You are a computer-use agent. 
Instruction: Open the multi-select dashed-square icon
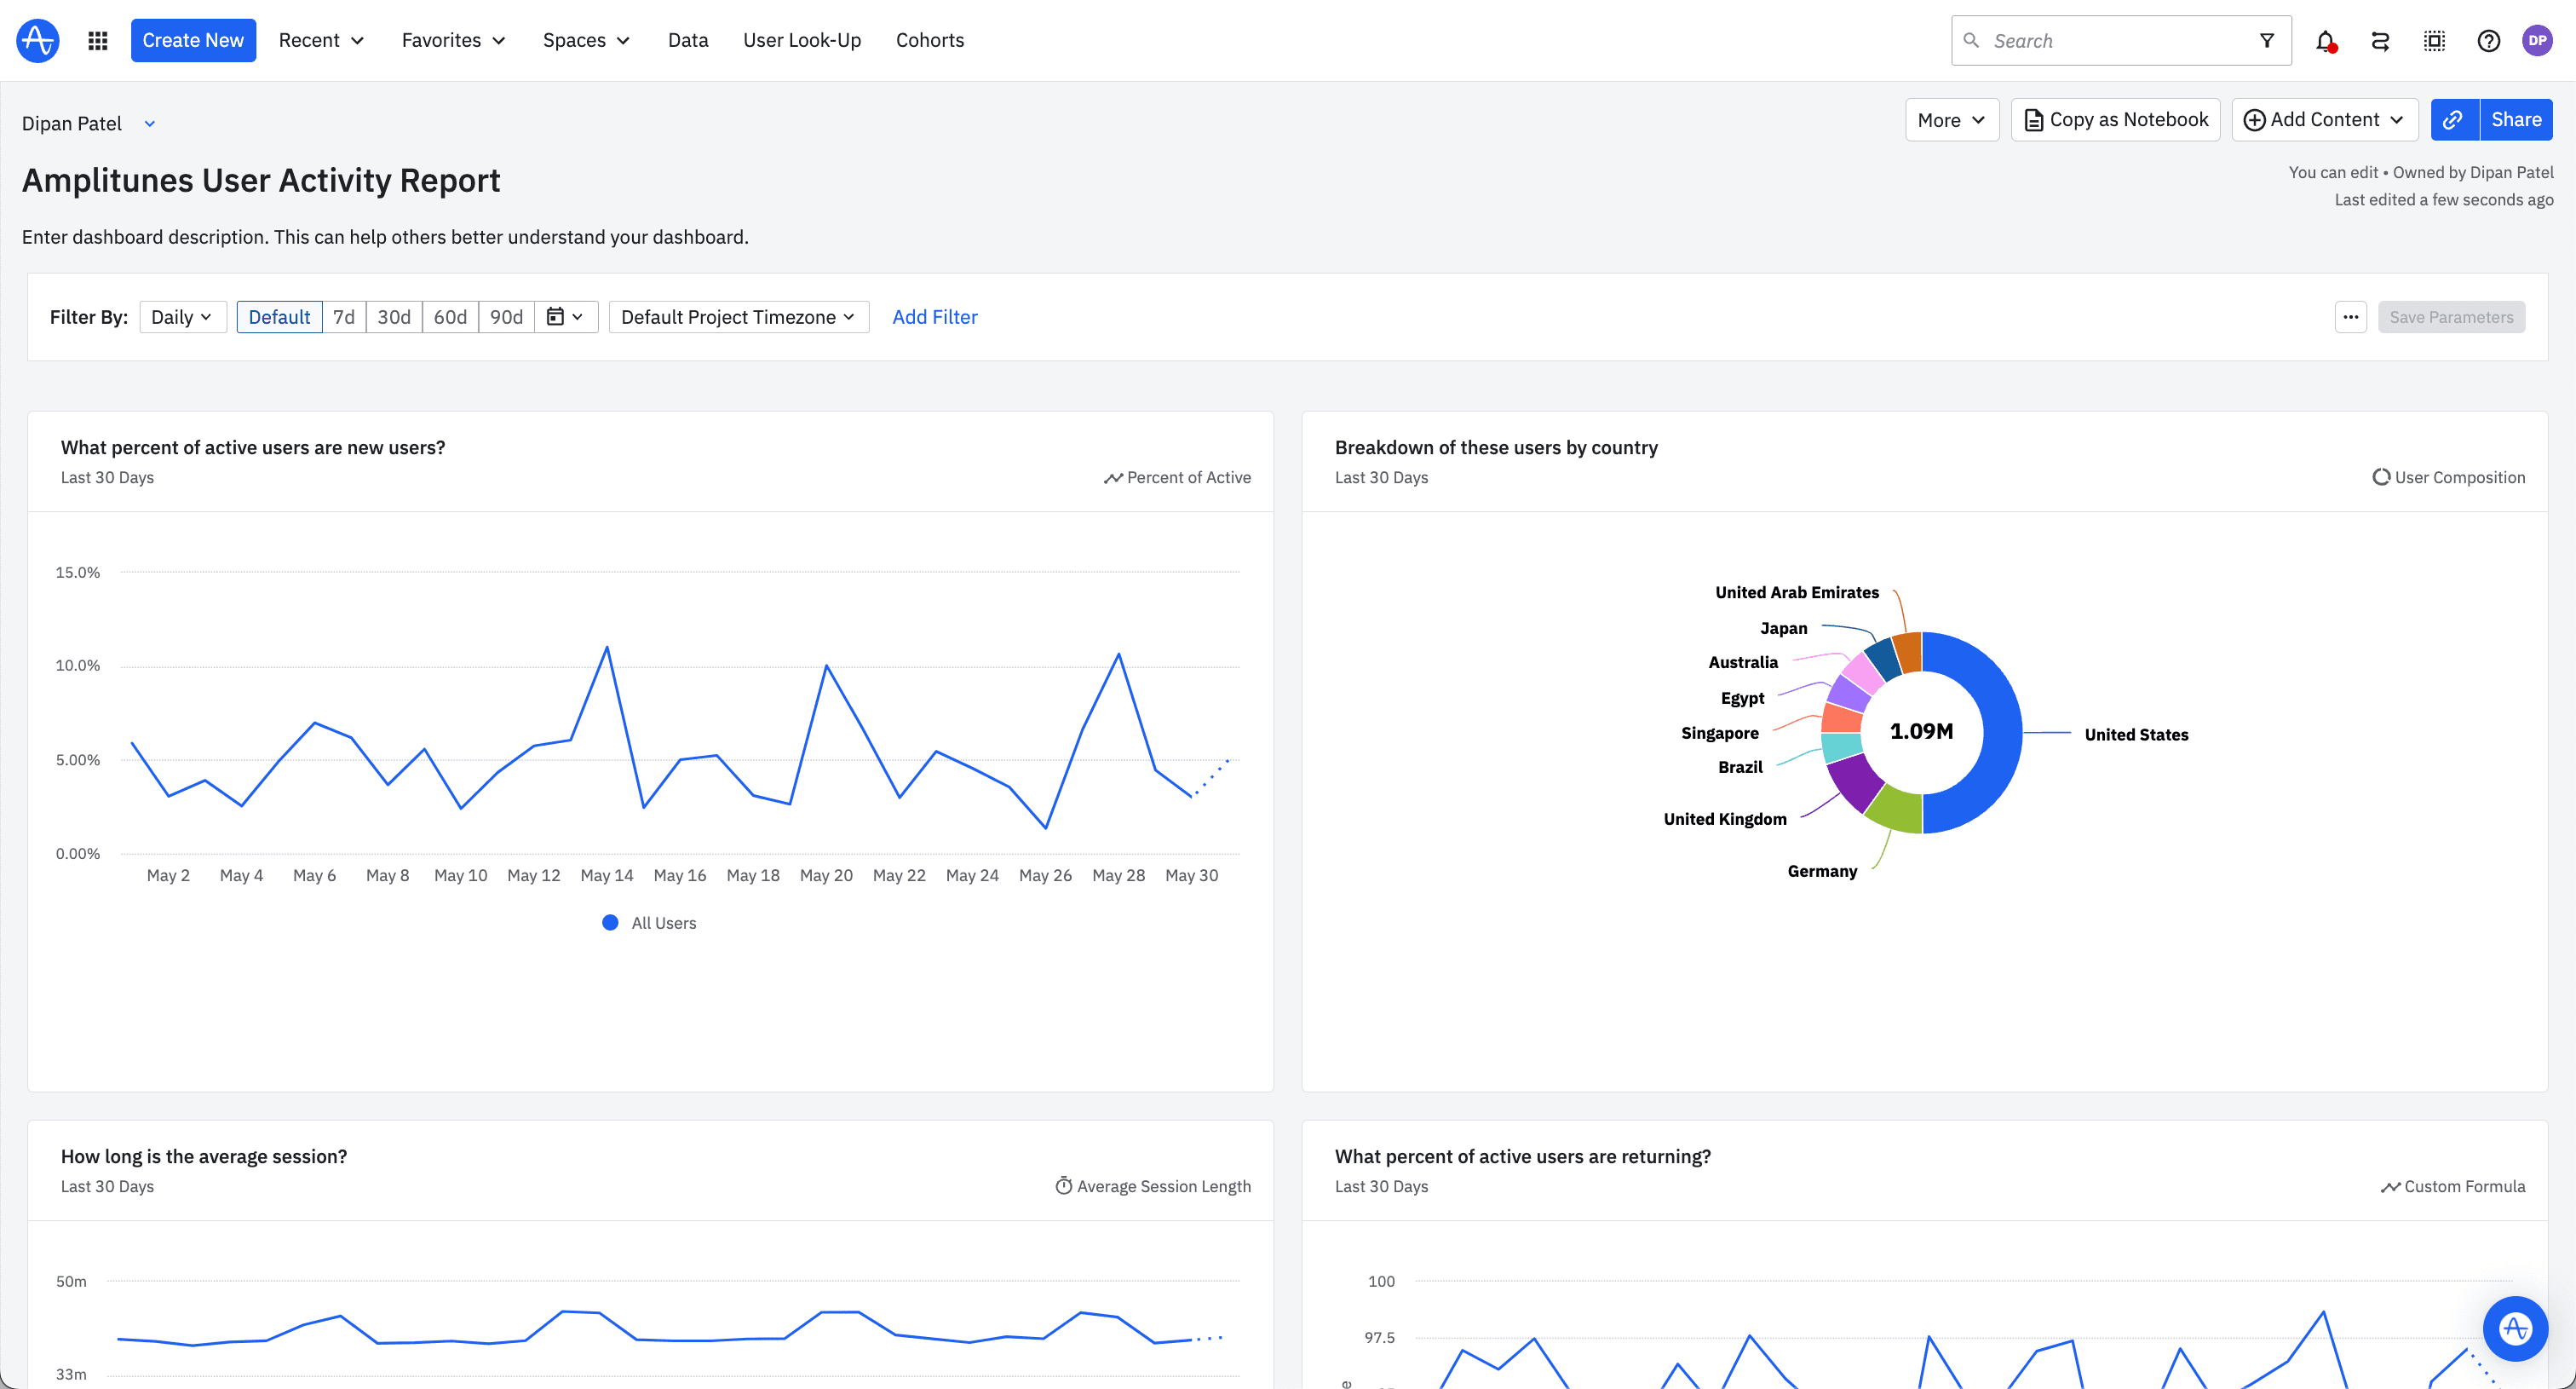[2434, 41]
